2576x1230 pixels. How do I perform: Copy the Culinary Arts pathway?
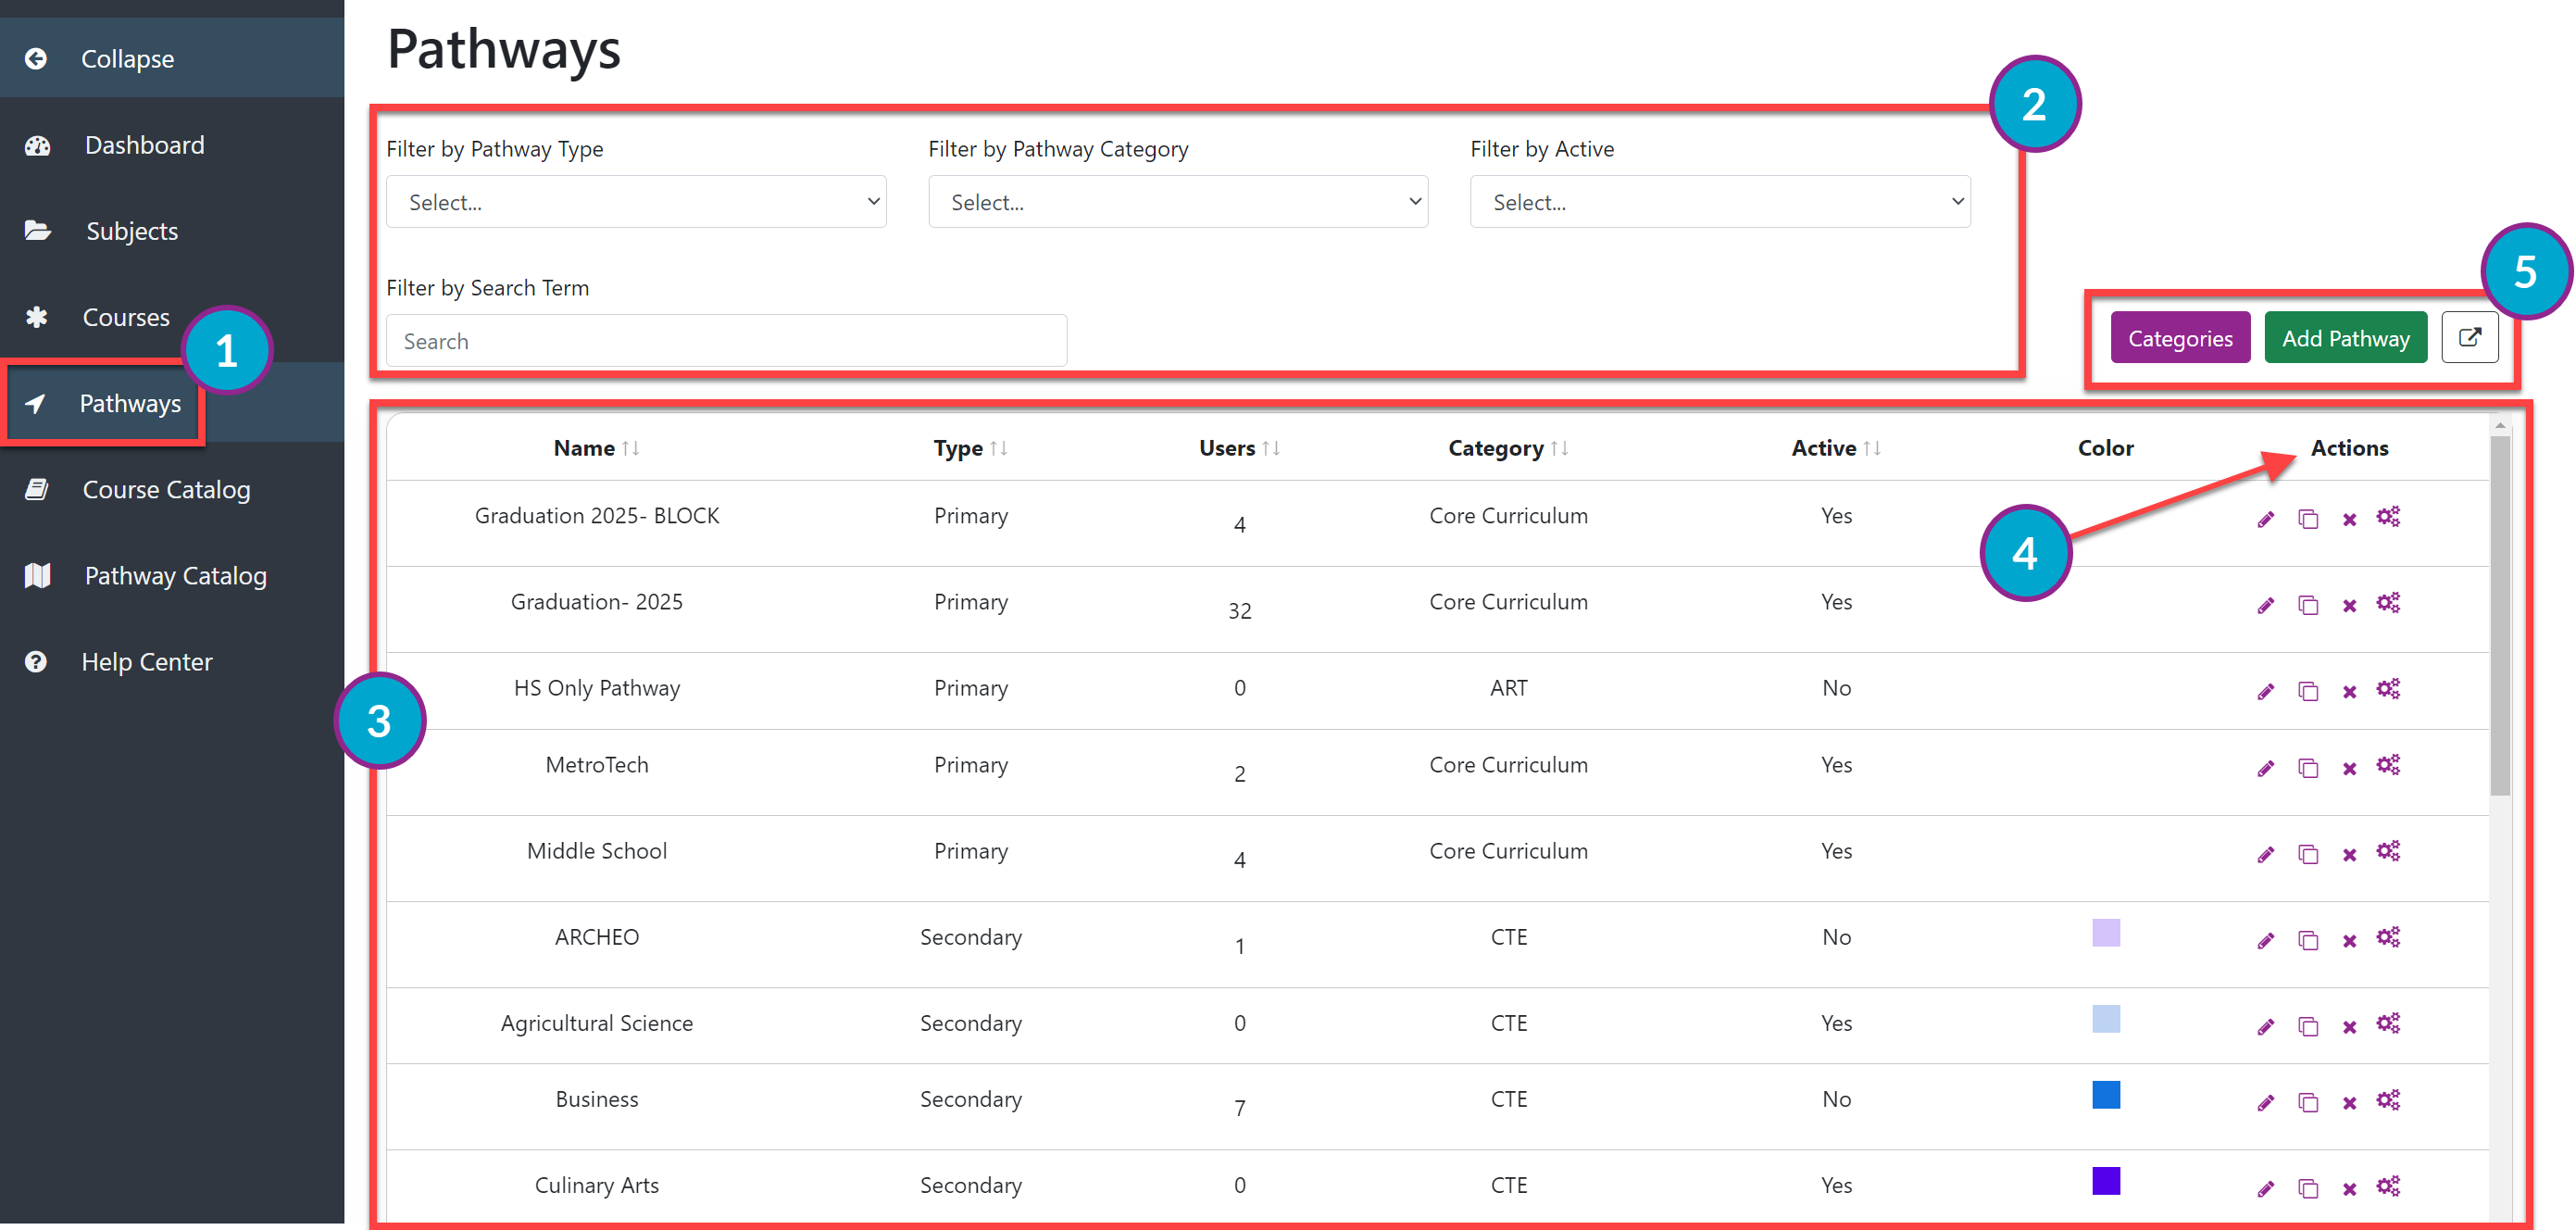[2308, 1188]
